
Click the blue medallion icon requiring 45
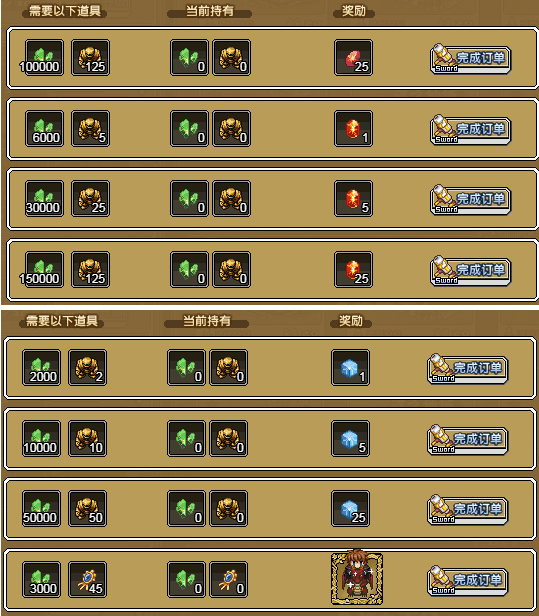[x=87, y=579]
